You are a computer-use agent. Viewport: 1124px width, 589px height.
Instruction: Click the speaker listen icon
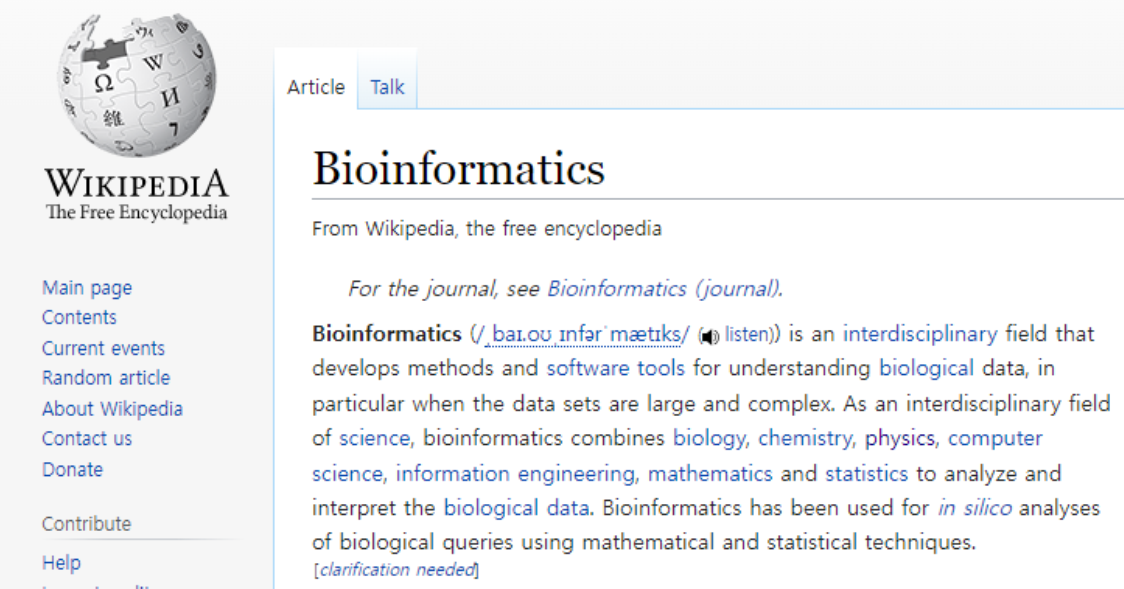click(709, 336)
